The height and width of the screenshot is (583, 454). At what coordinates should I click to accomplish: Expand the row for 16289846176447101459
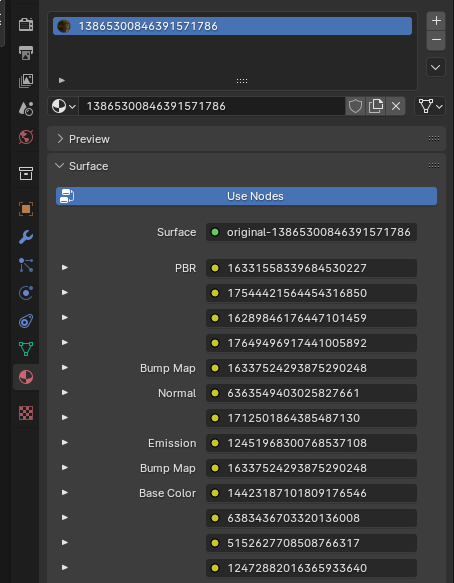tap(65, 317)
